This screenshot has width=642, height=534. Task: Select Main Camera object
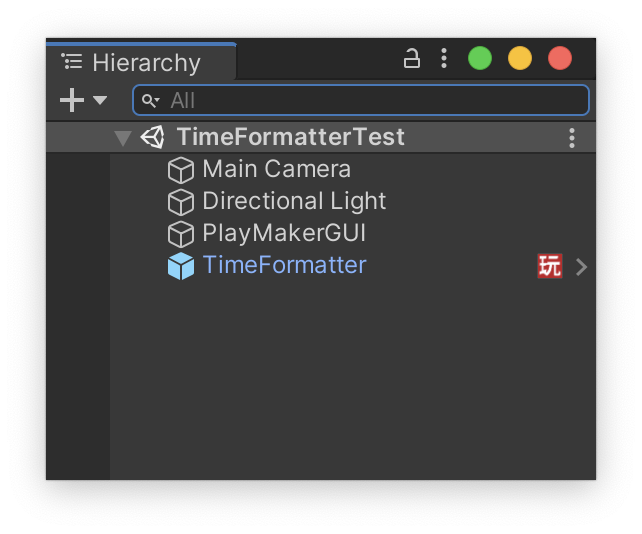pyautogui.click(x=276, y=169)
